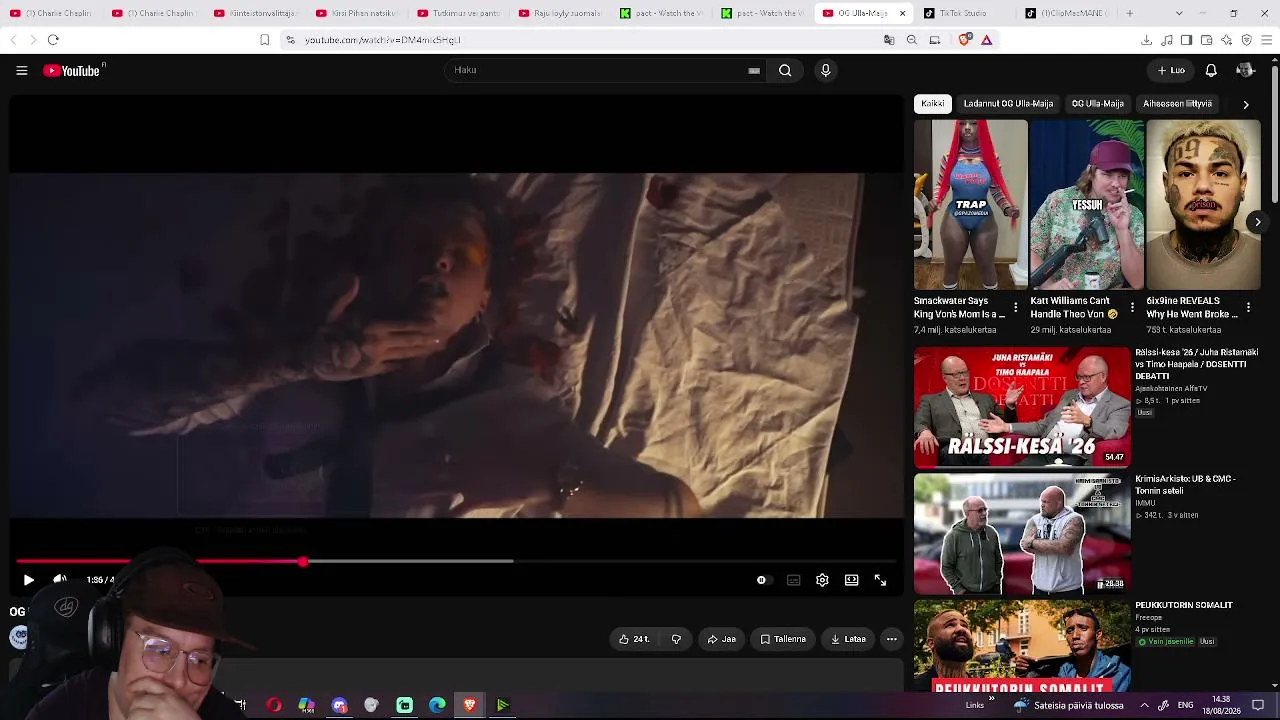Switch player to theater mode
The image size is (1280, 720).
pos(851,580)
